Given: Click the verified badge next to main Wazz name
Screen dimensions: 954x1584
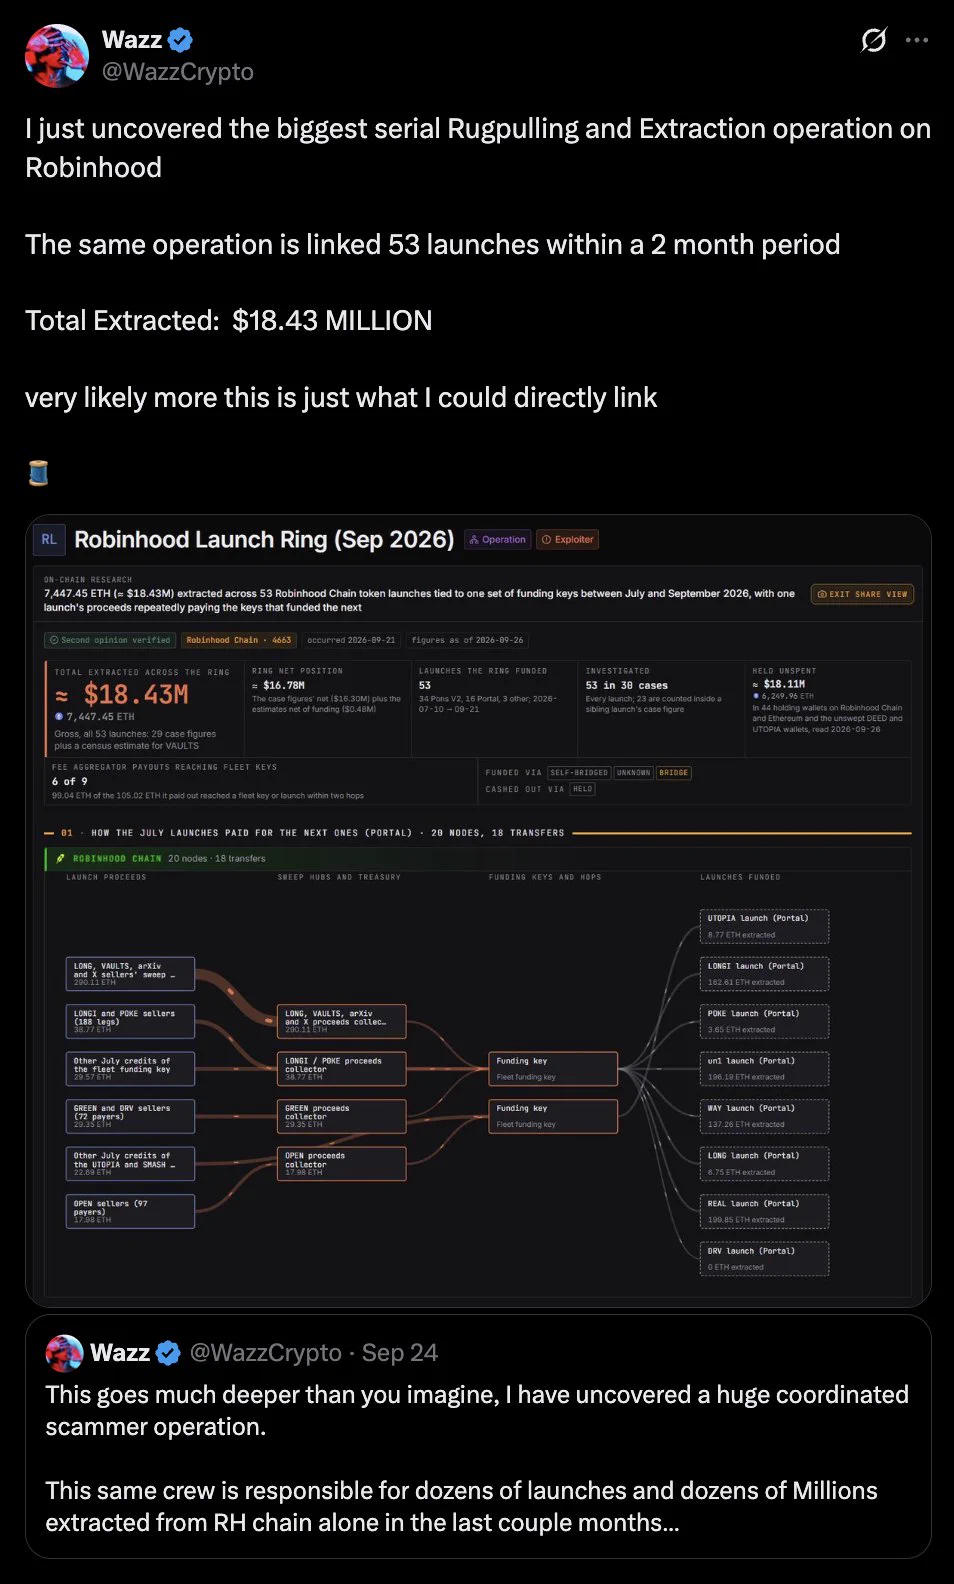Looking at the screenshot, I should click(x=181, y=40).
